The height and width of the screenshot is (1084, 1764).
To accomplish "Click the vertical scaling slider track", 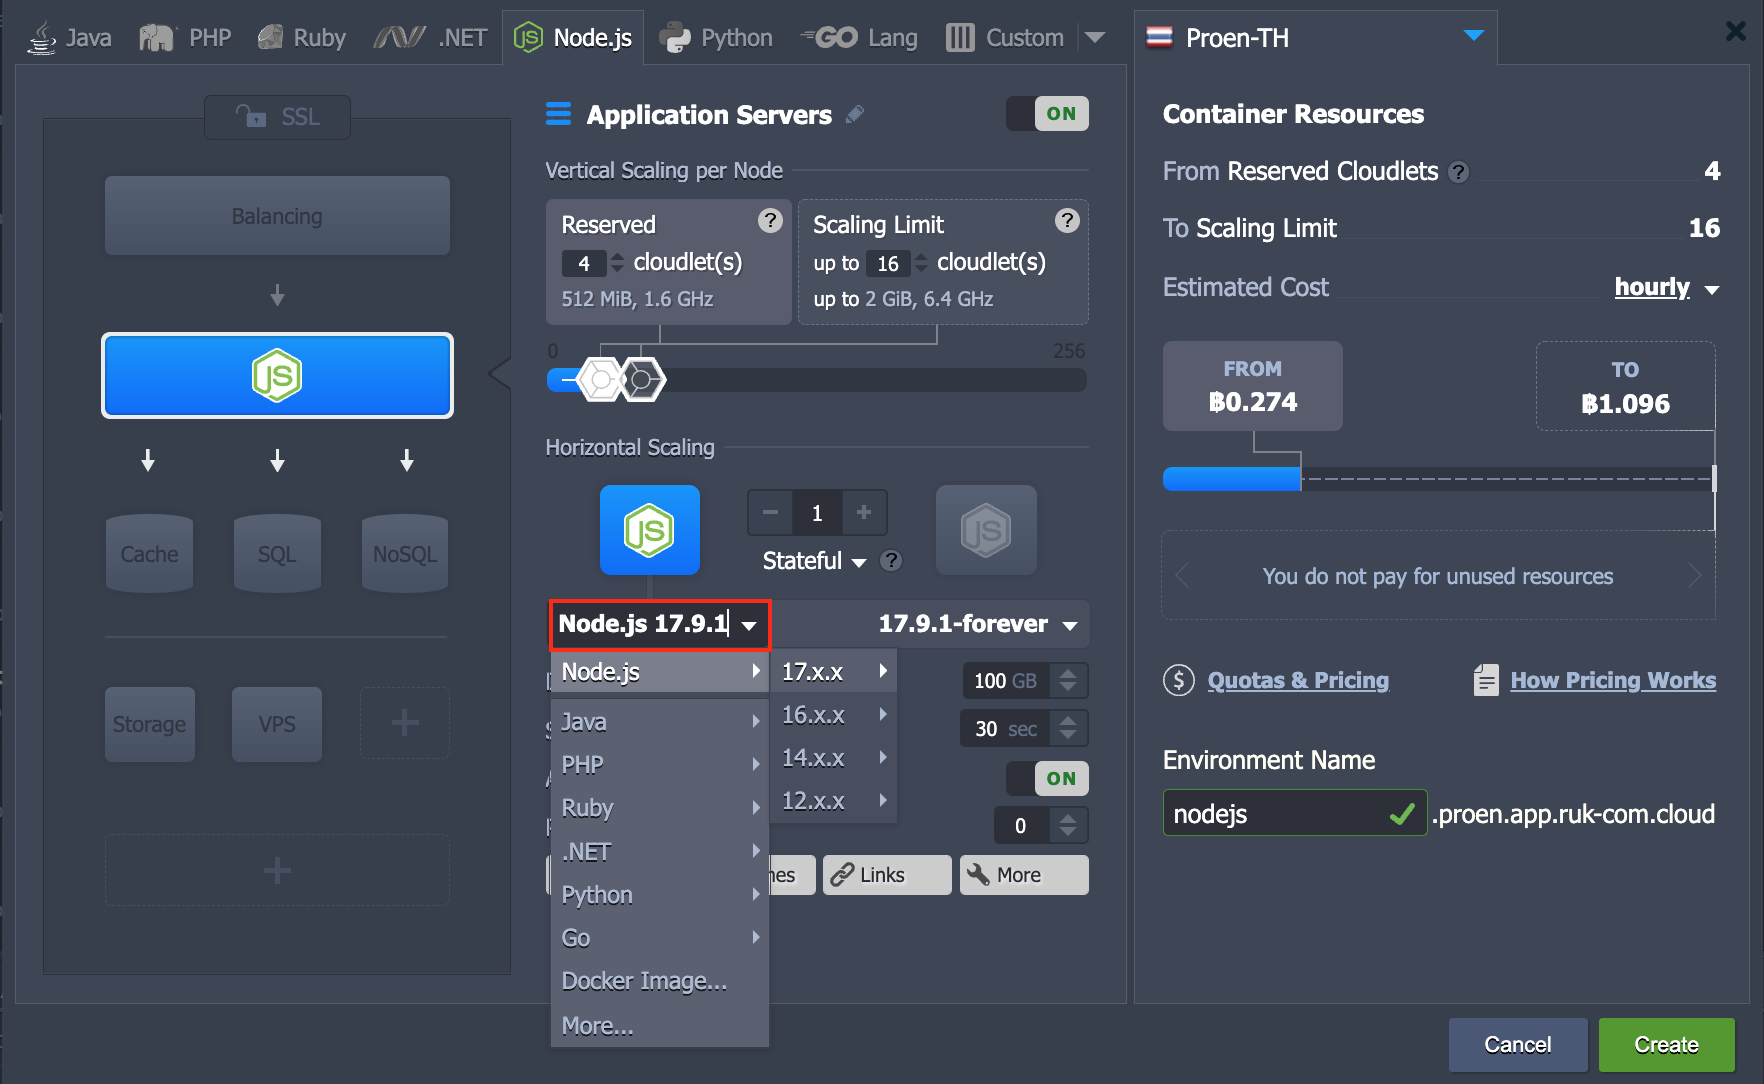I will coord(816,380).
